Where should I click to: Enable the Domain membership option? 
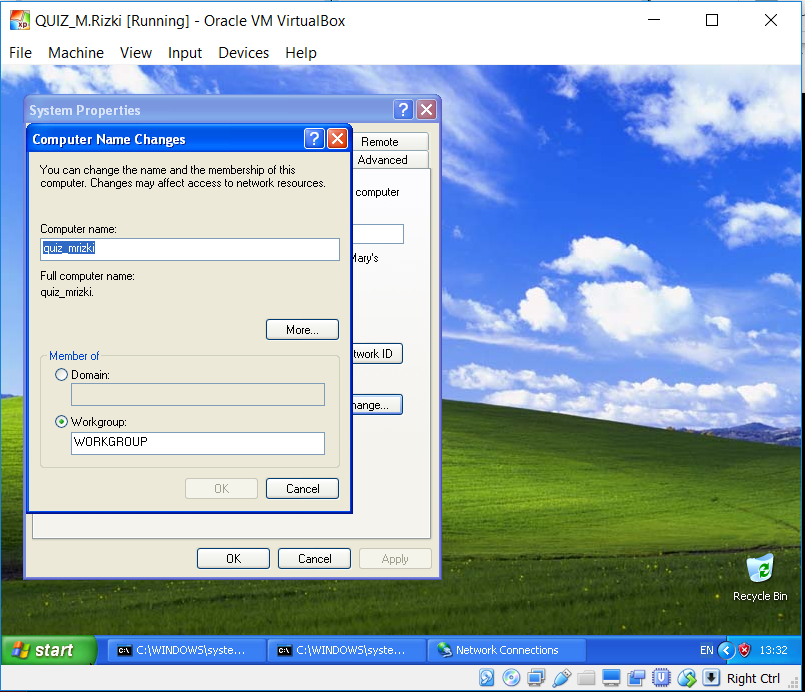coord(61,375)
